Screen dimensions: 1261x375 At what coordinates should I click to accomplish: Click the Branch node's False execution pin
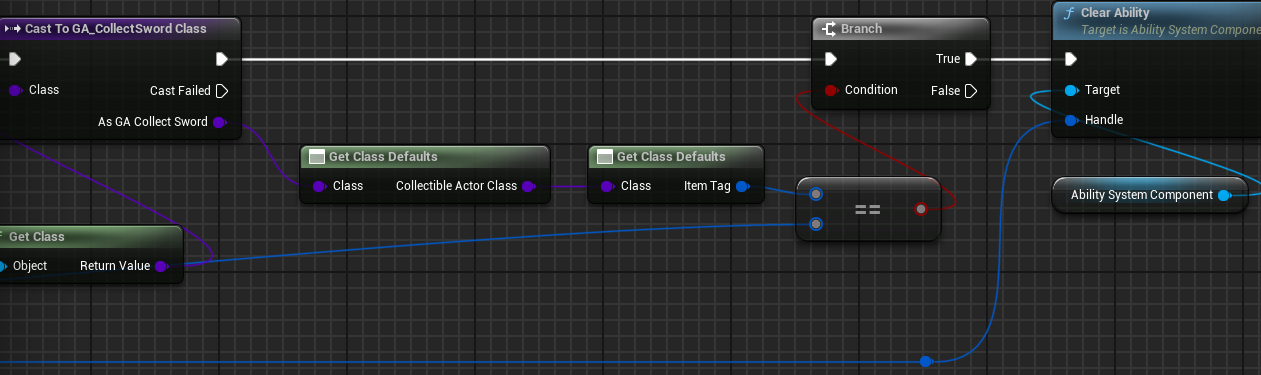click(x=970, y=90)
